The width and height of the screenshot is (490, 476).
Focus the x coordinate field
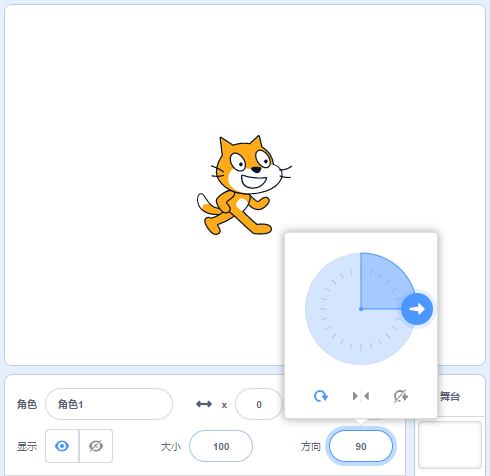(259, 404)
